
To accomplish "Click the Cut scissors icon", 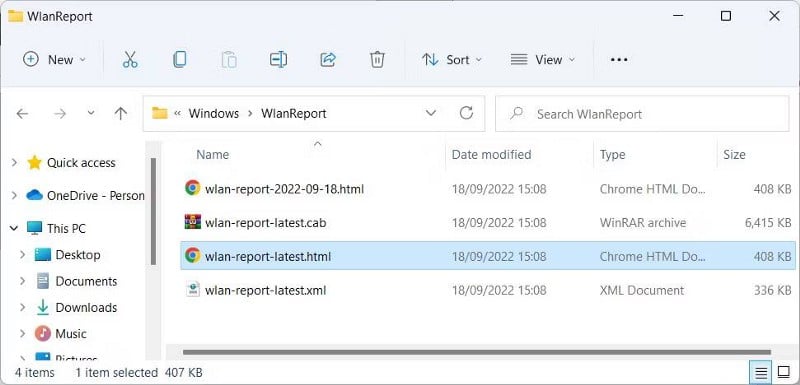I will (x=130, y=60).
